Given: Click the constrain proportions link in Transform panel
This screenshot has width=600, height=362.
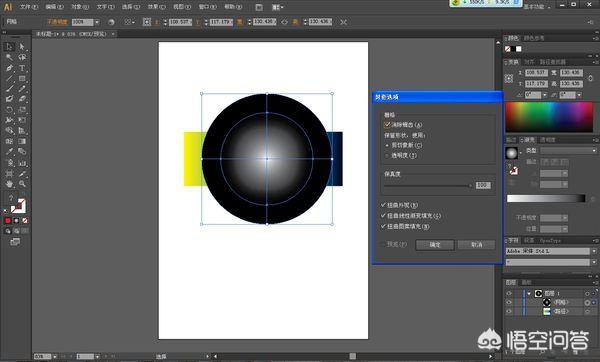Looking at the screenshot, I should [590, 78].
